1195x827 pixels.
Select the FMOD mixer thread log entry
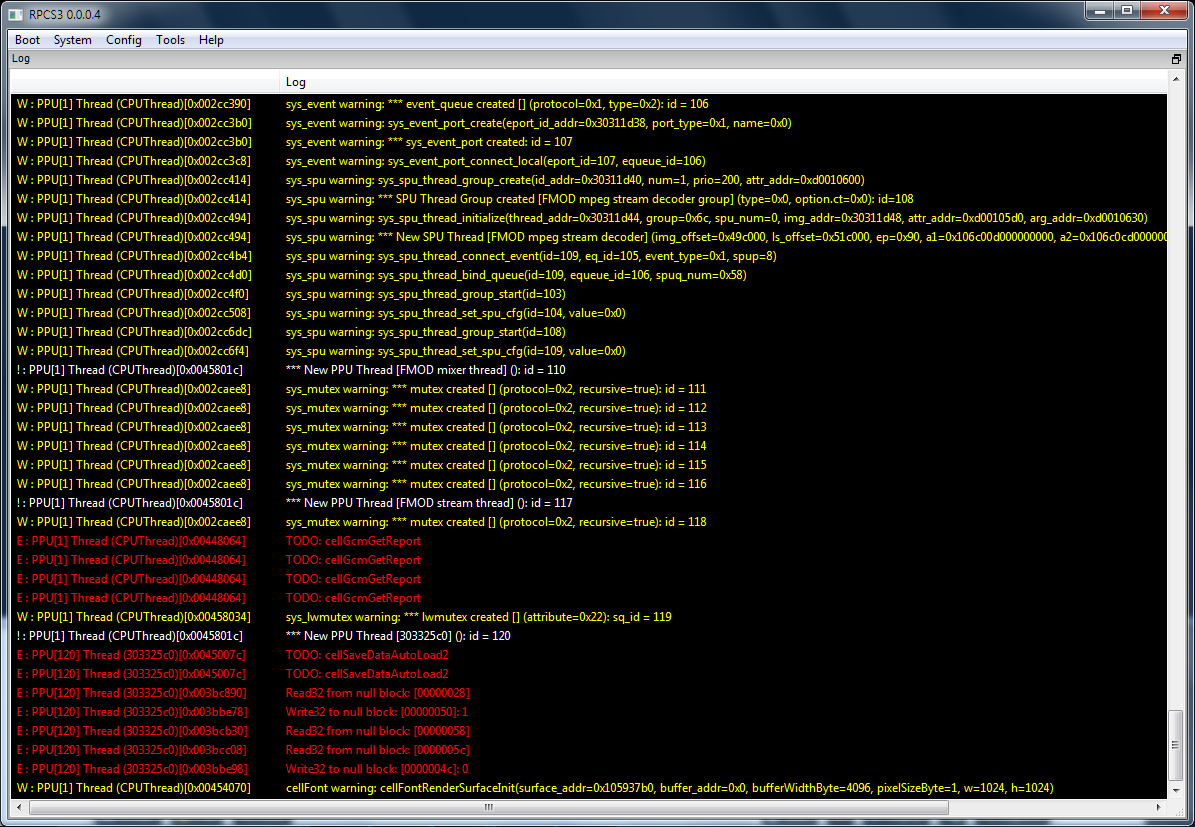click(x=425, y=370)
